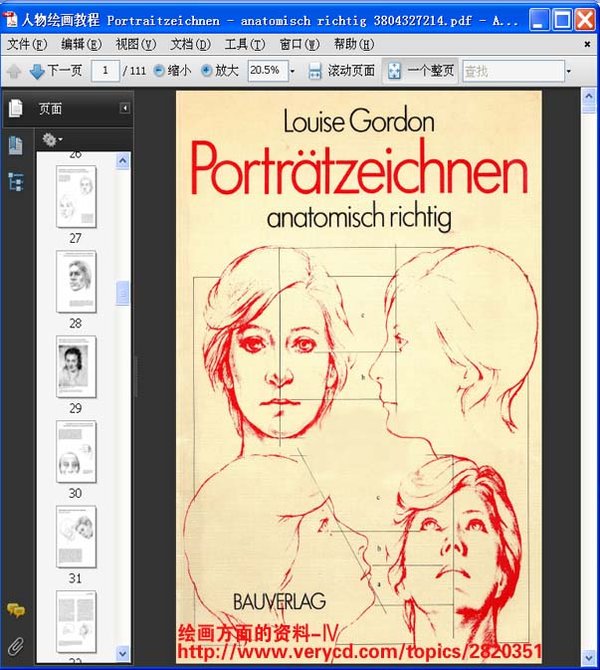
Task: Open the 文档(D) menu
Action: tap(191, 44)
